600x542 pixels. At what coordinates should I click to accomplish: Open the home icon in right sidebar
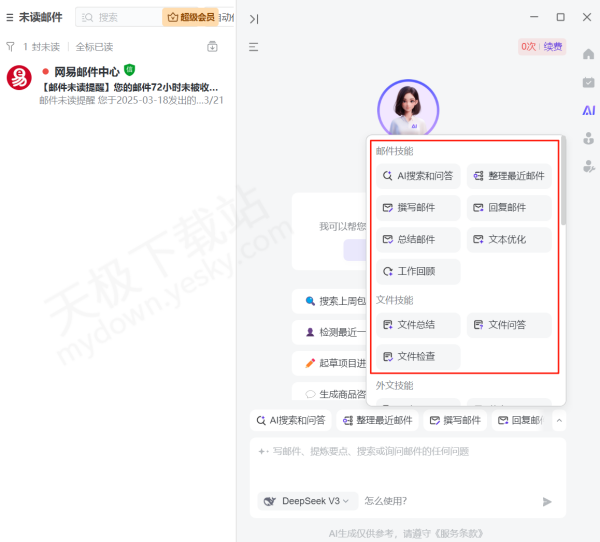tap(589, 54)
